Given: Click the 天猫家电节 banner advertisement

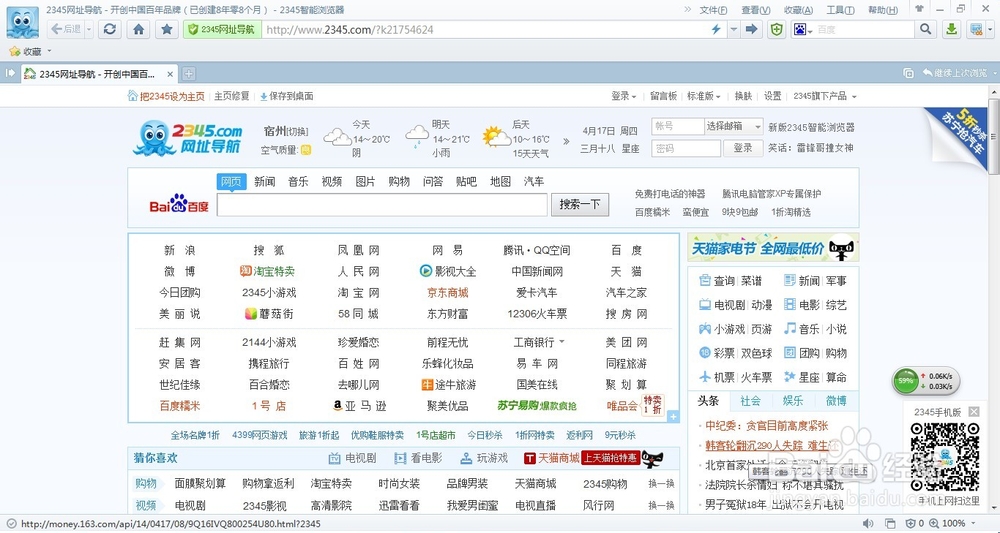Looking at the screenshot, I should pos(773,248).
